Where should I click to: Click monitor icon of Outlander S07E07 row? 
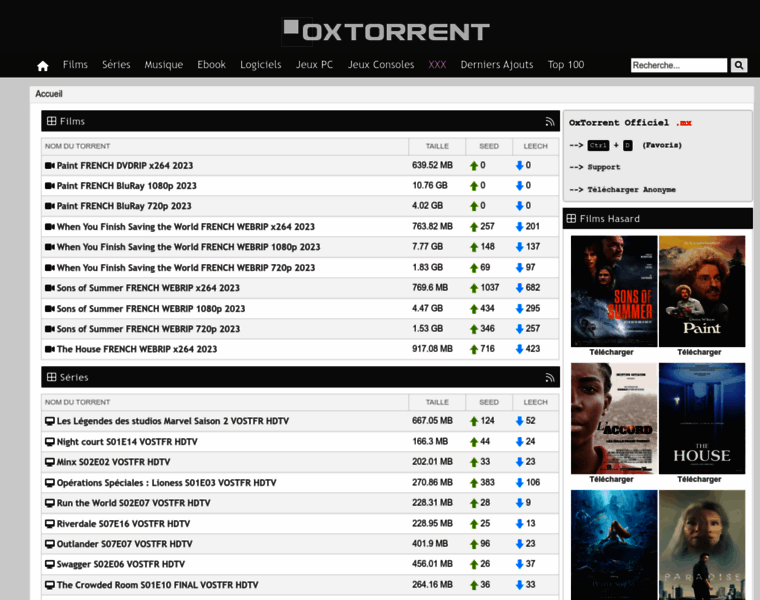tap(50, 544)
